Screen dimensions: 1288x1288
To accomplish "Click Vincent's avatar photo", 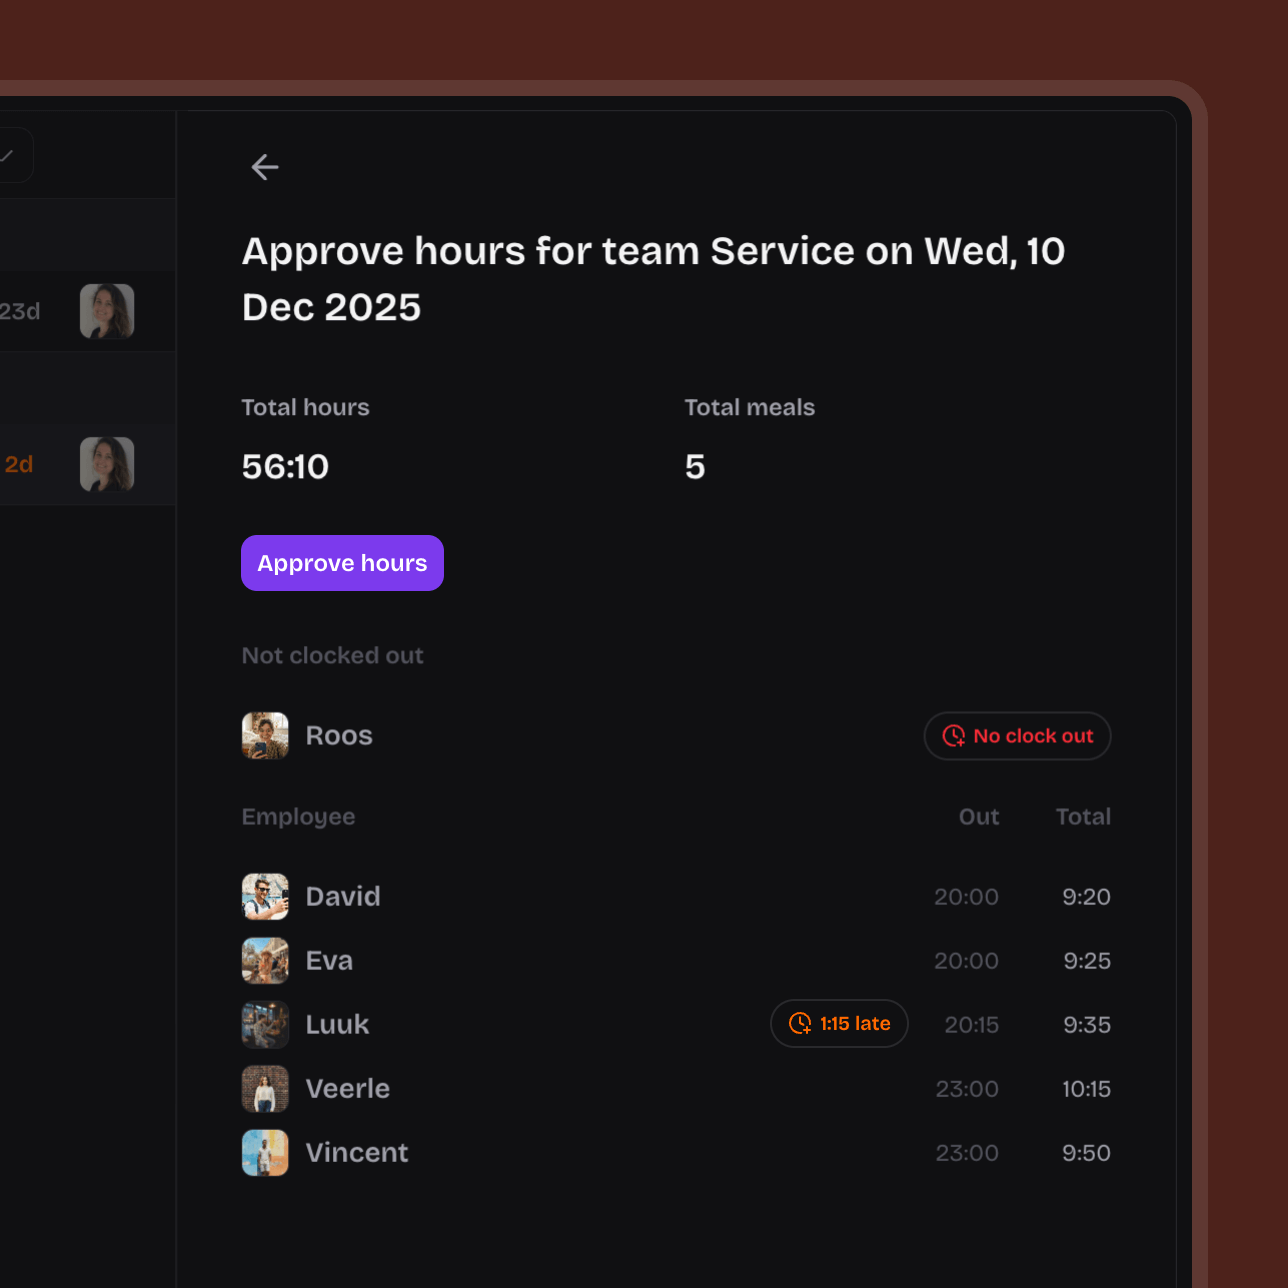I will click(265, 1153).
